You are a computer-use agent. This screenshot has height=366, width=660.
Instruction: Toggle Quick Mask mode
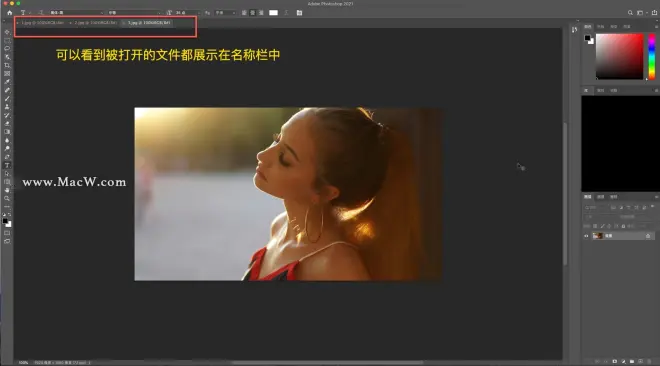[7, 233]
